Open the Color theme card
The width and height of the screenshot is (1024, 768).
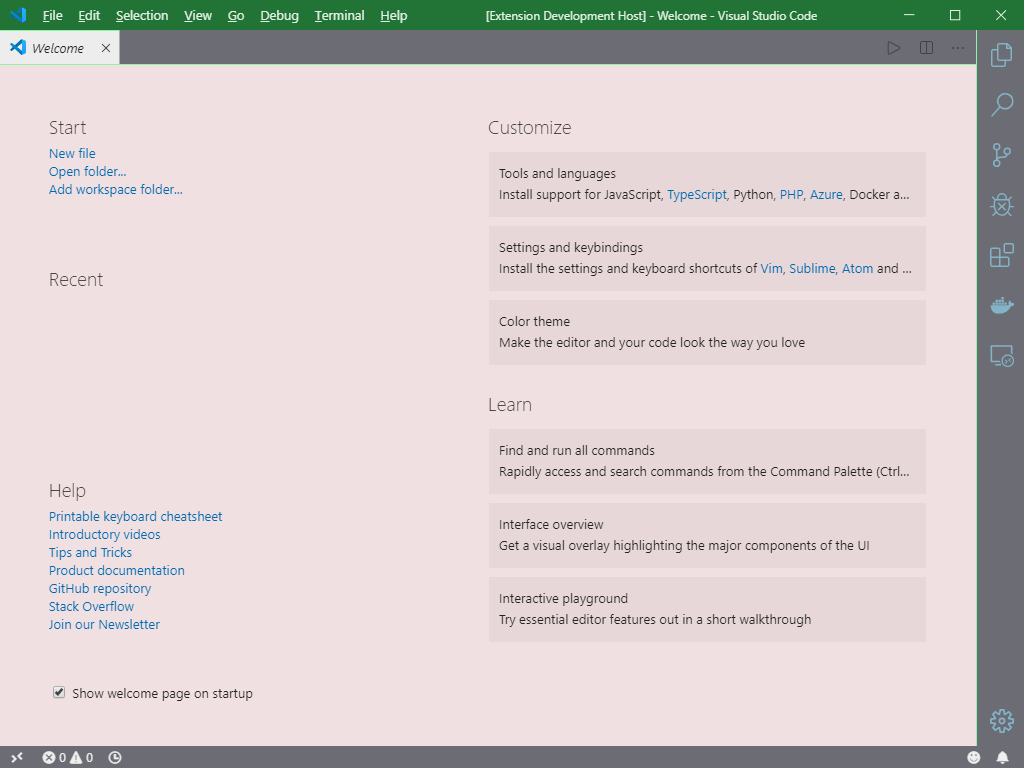[707, 332]
